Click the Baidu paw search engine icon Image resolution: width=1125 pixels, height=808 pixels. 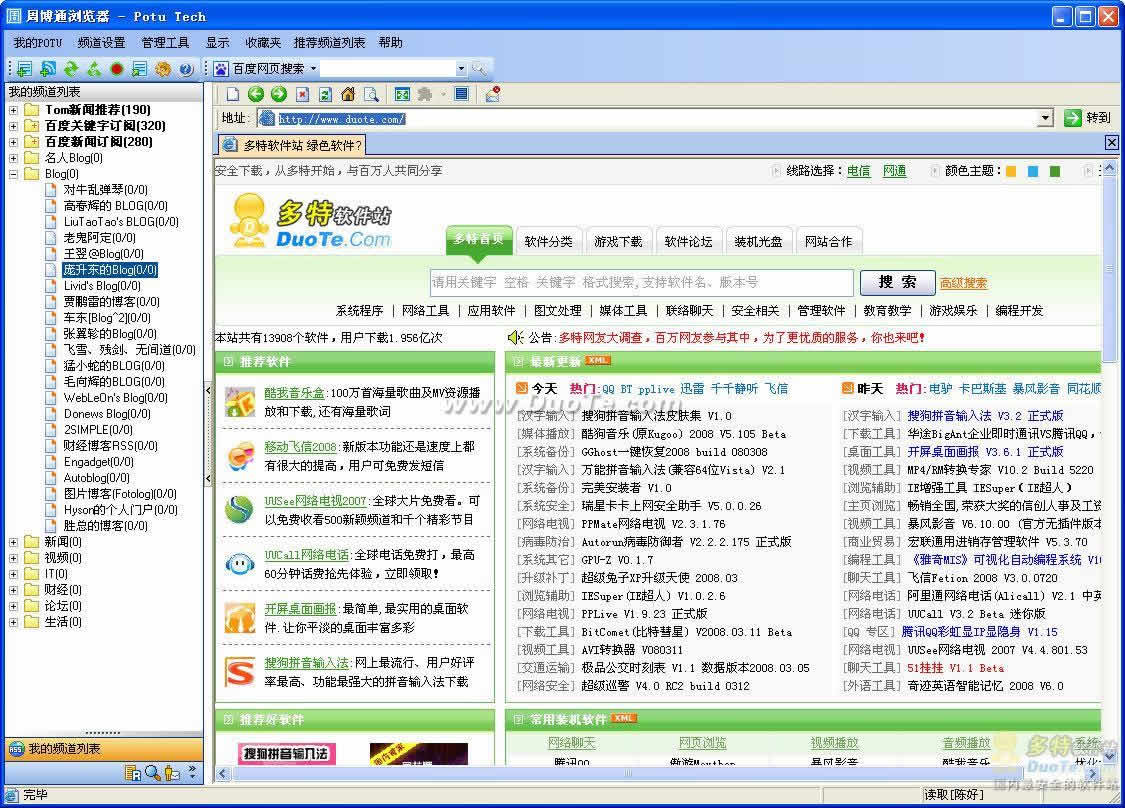221,69
